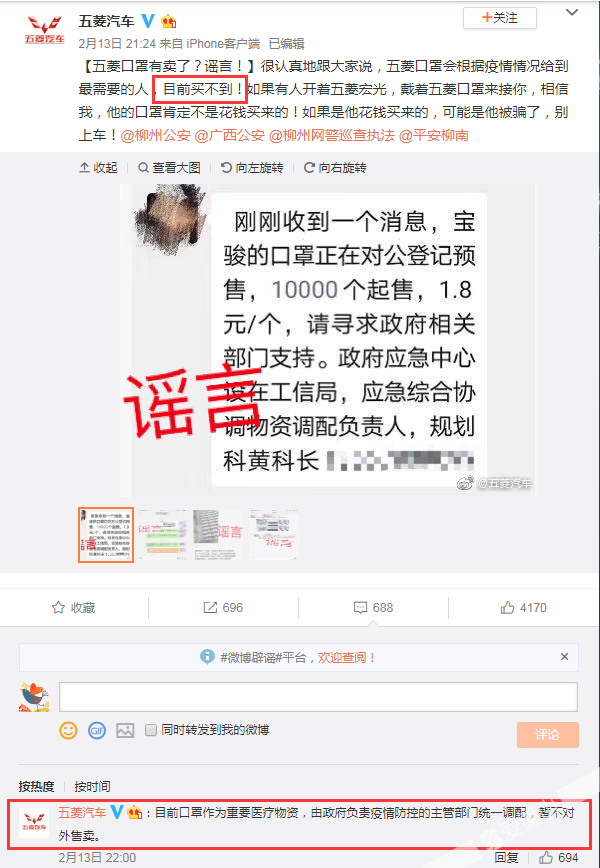Sort comments by 按热度
This screenshot has width=600, height=868.
37,786
